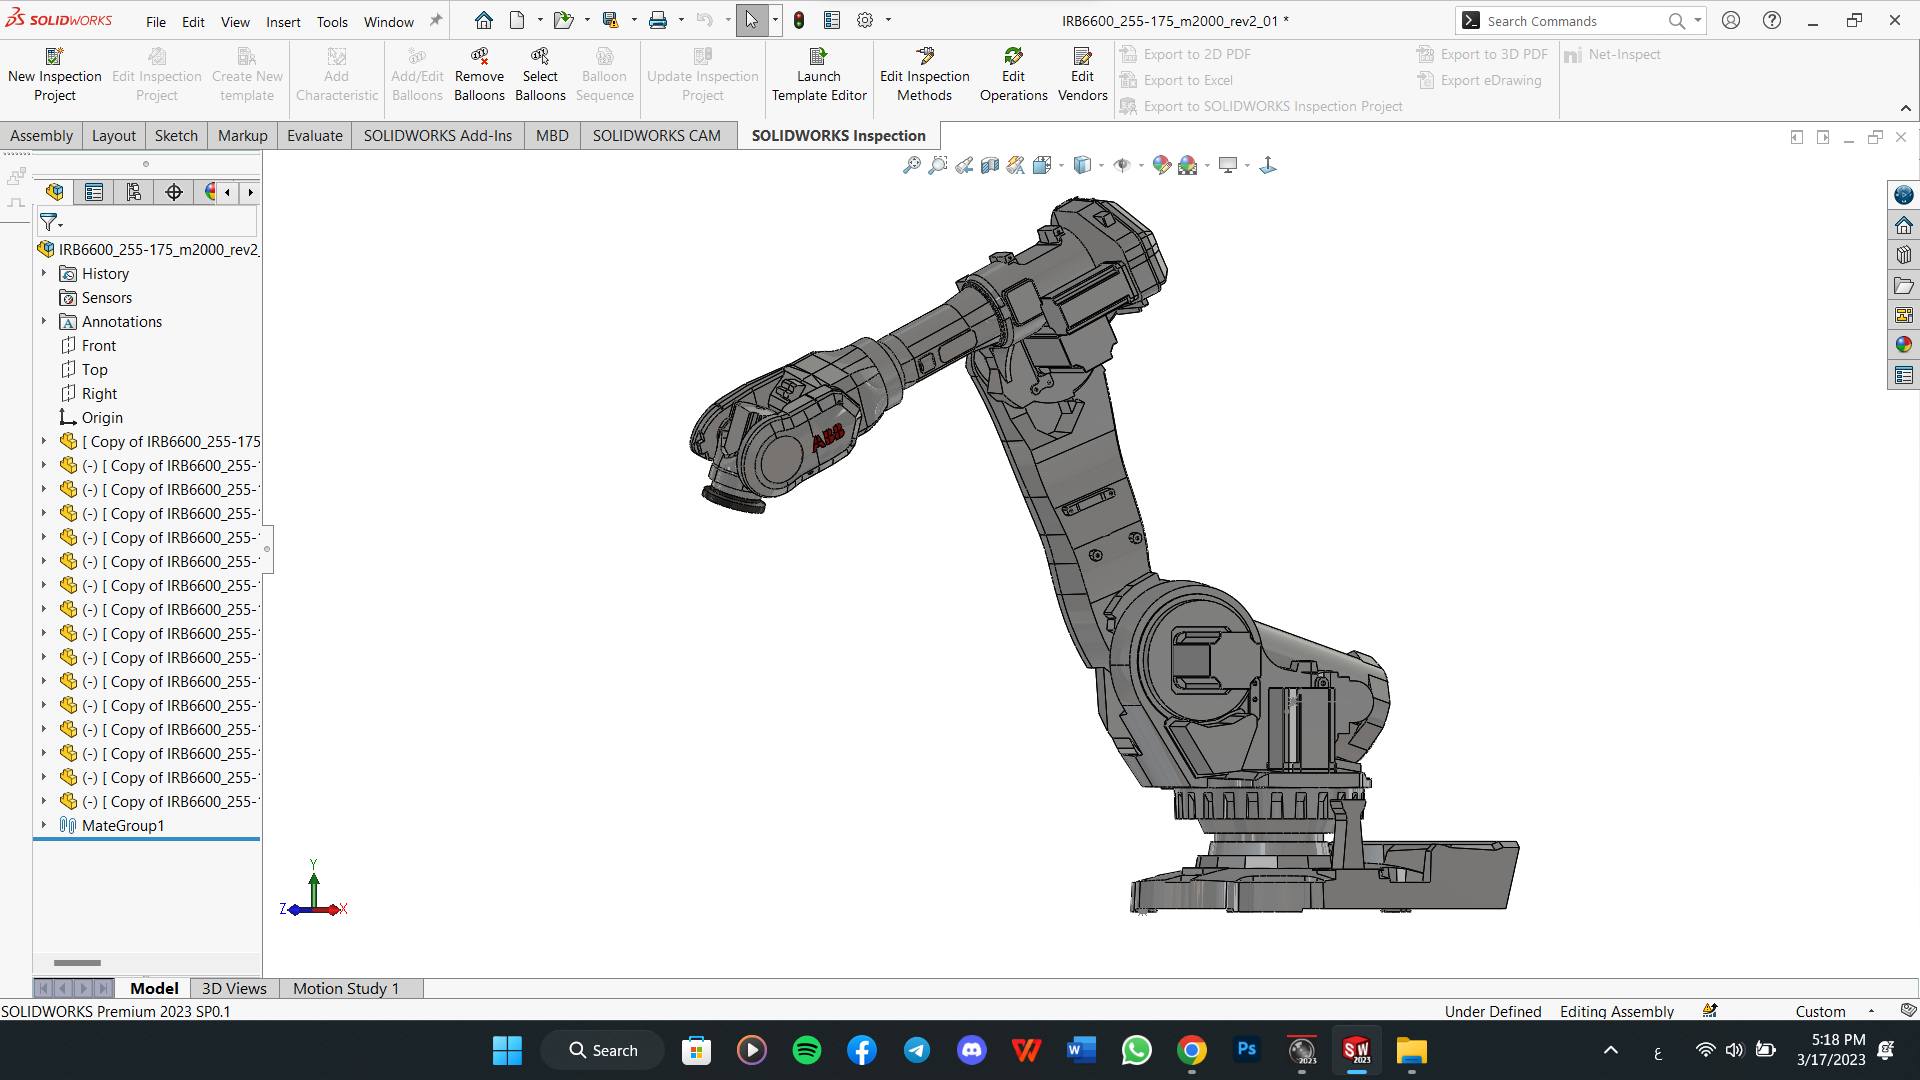
Task: Open Google Chrome from the taskbar
Action: tap(1192, 1050)
